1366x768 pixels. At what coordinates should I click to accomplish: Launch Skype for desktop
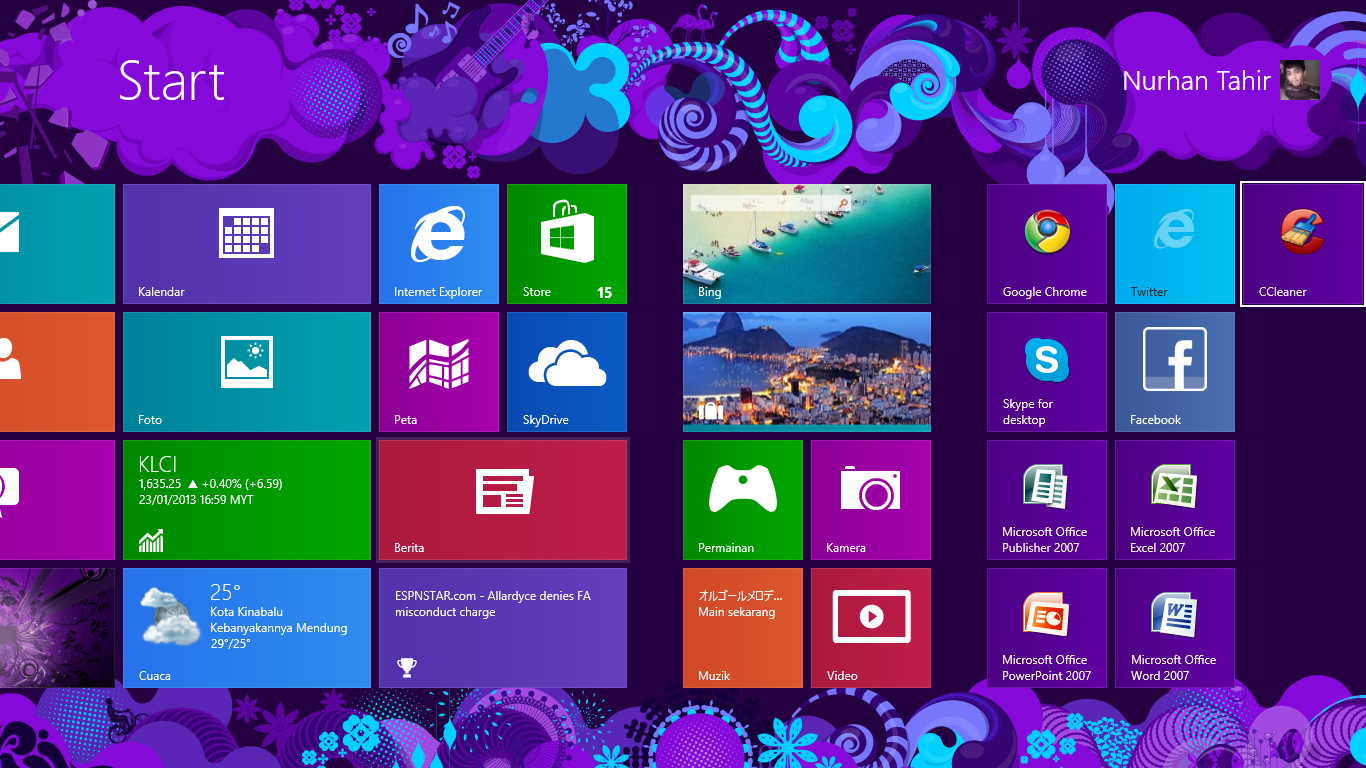1047,372
